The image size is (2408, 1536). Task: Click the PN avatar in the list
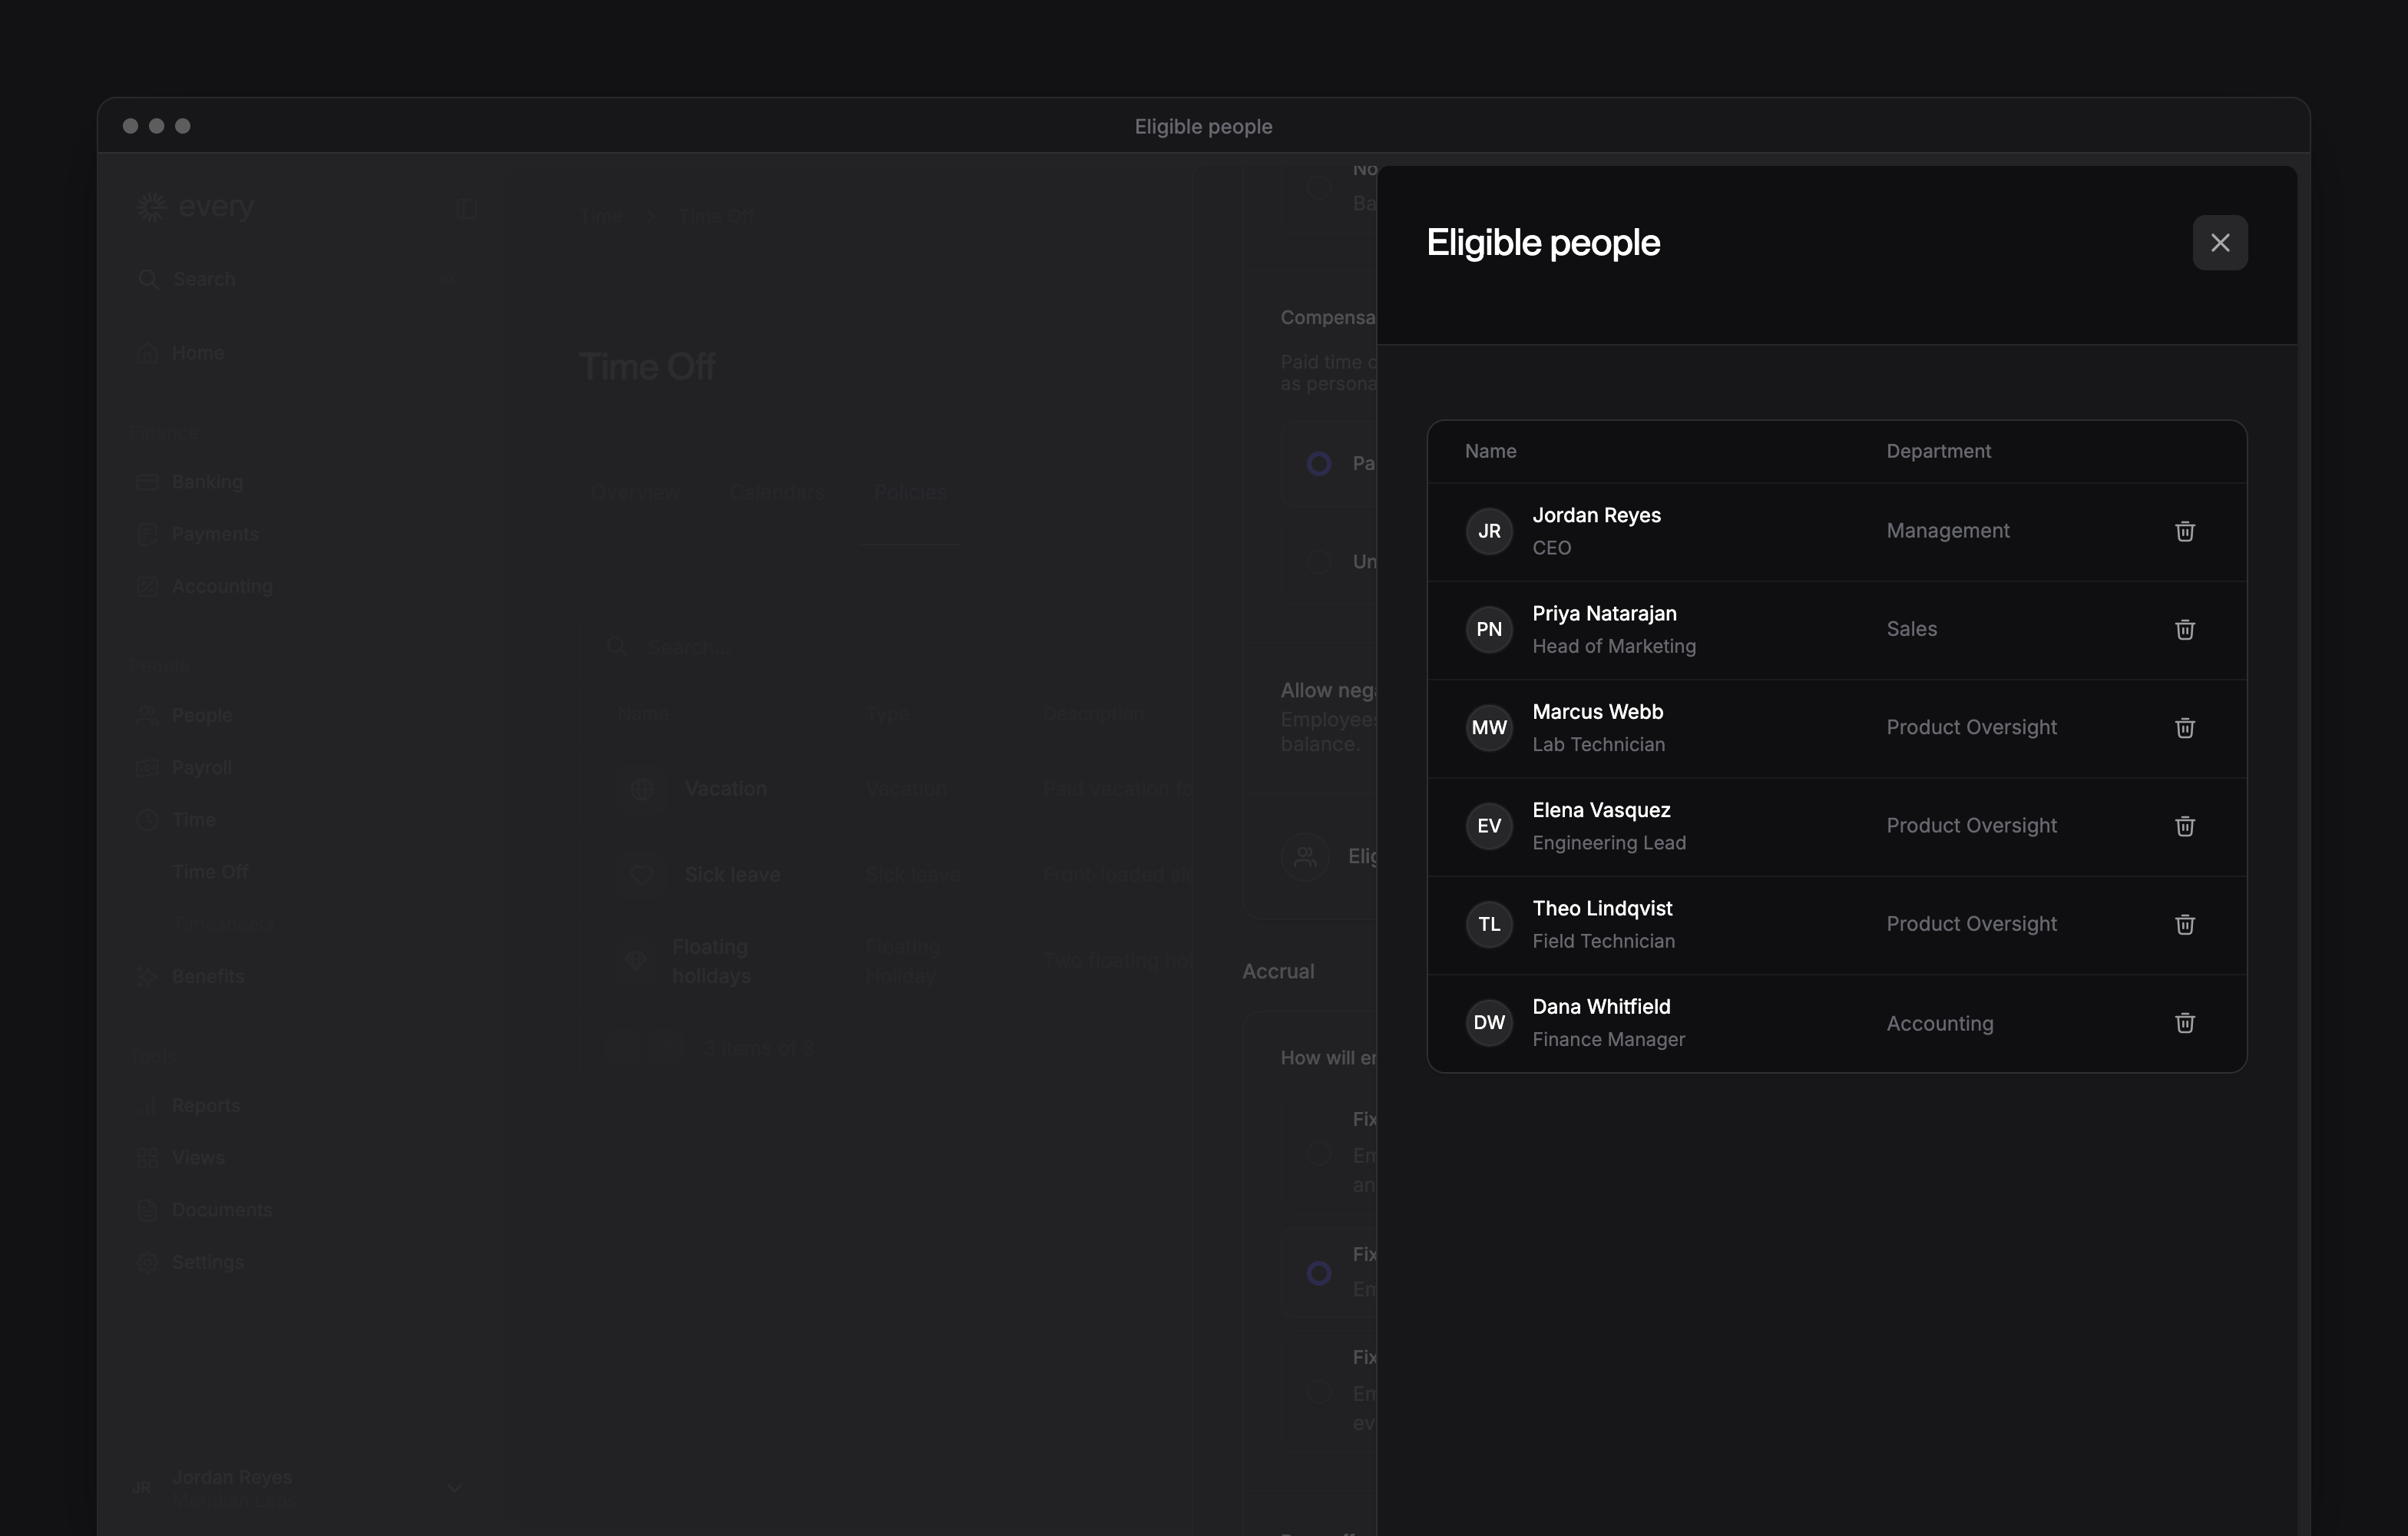tap(1489, 629)
